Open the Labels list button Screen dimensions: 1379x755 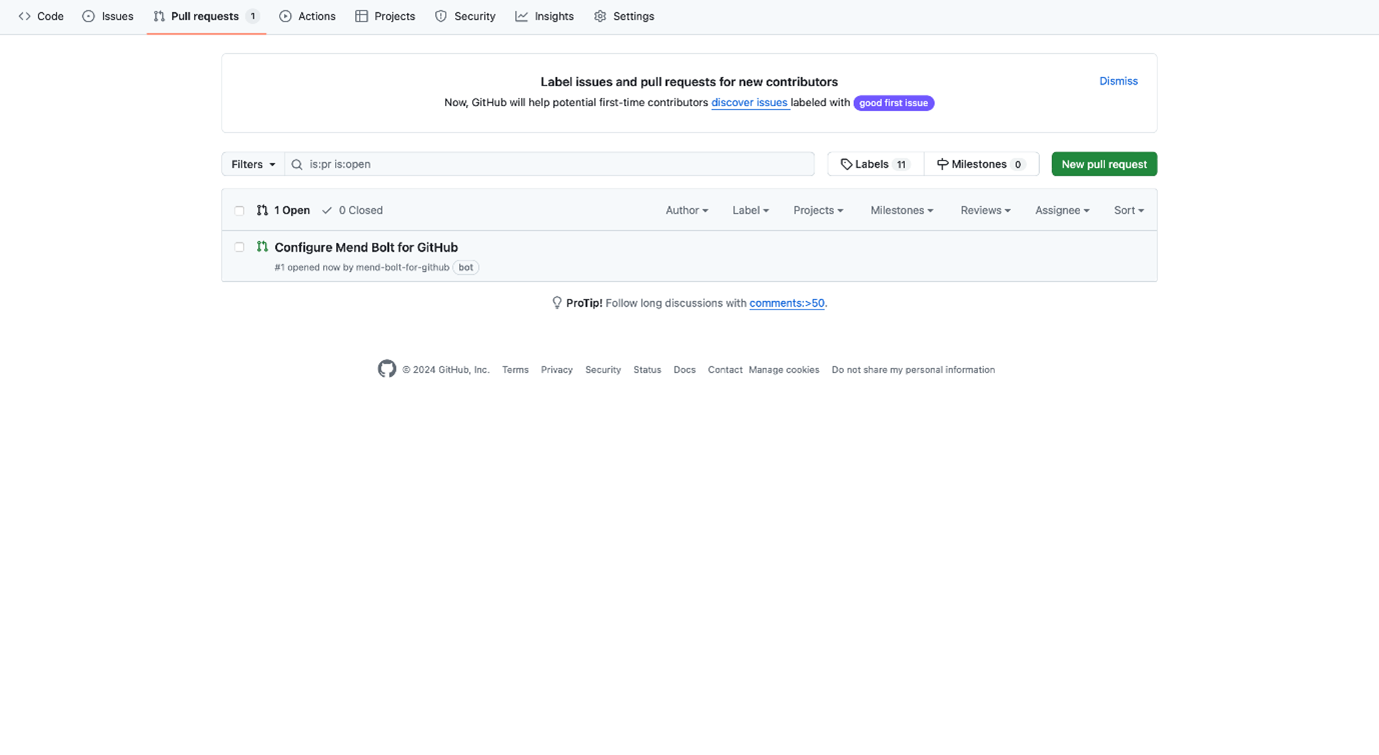pyautogui.click(x=875, y=164)
